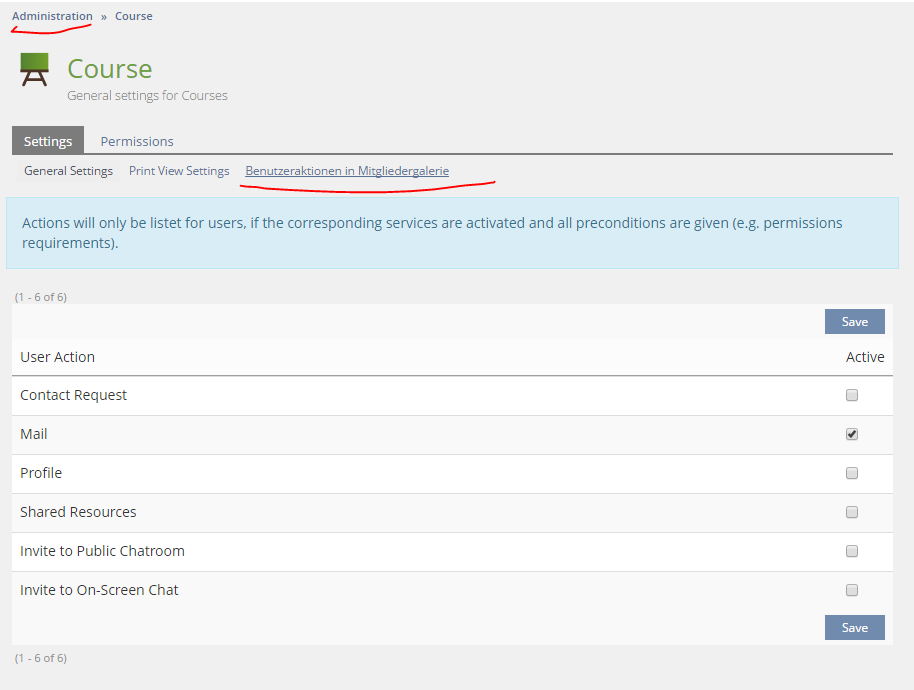
Task: Click the blue info message box
Action: (452, 233)
